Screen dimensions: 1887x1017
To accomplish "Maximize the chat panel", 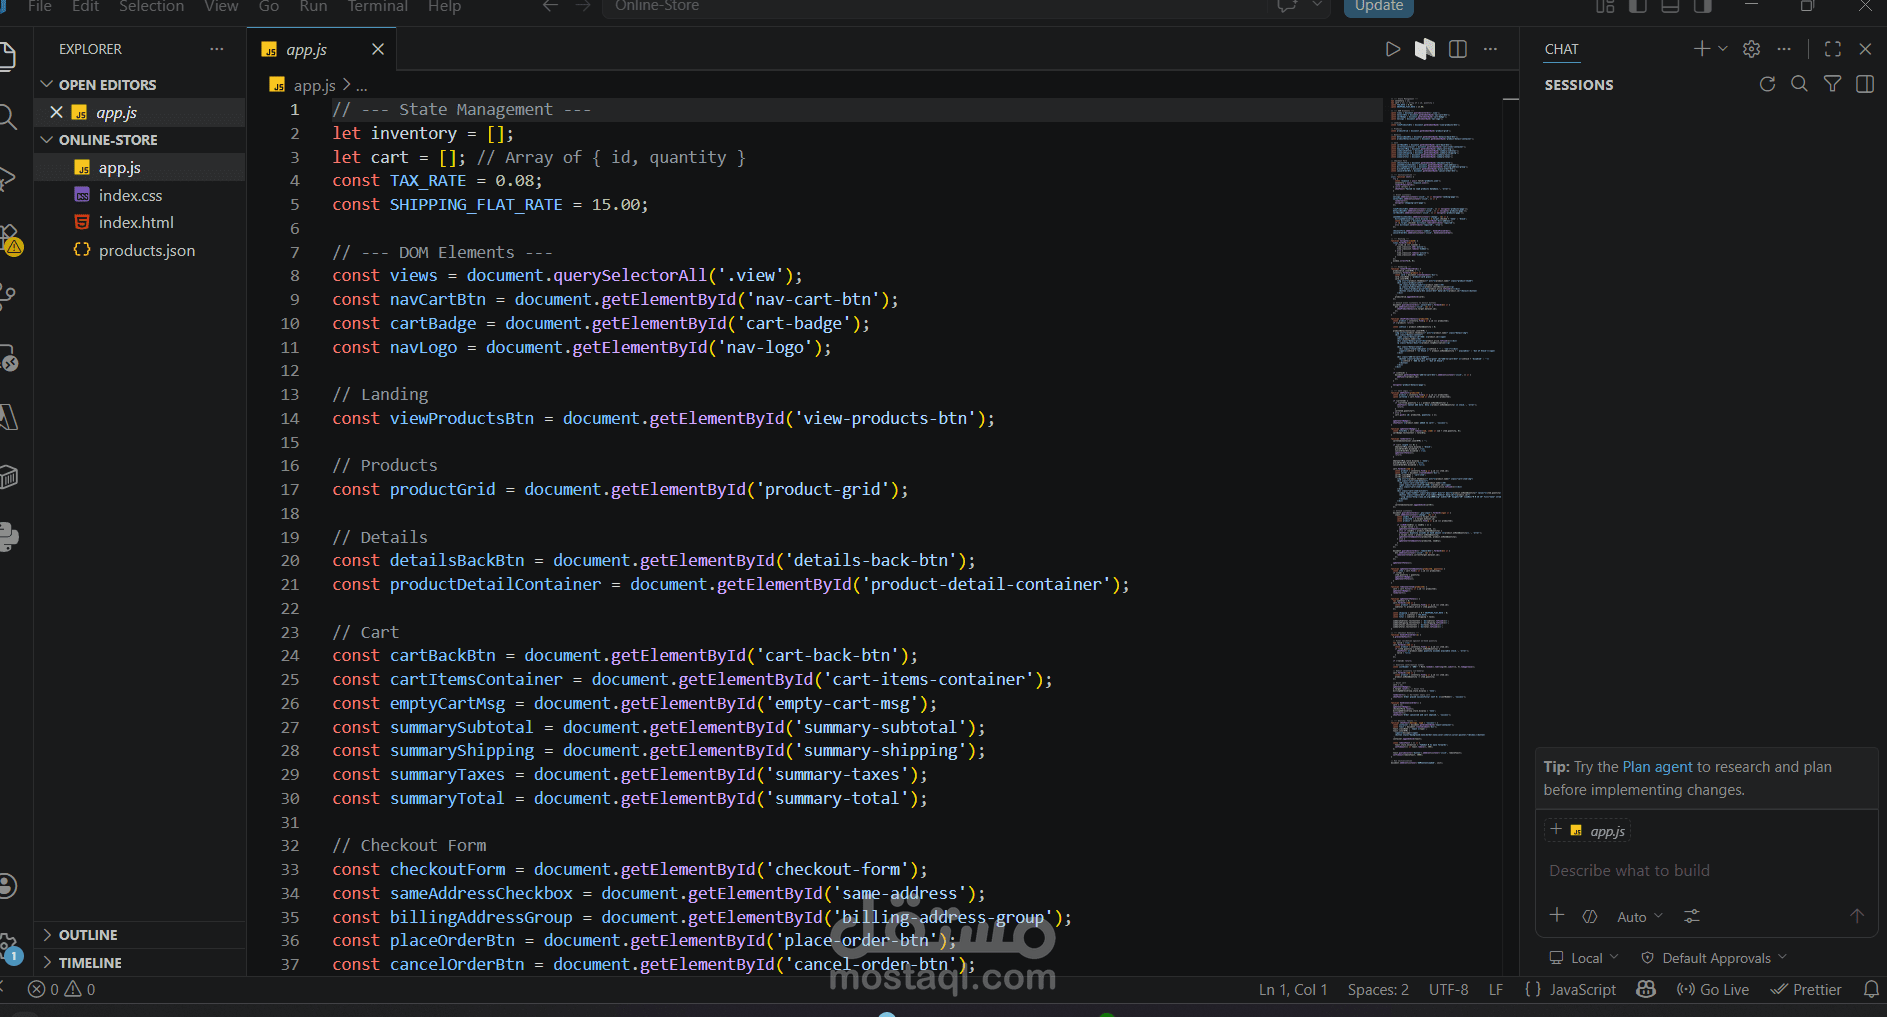I will [1832, 49].
